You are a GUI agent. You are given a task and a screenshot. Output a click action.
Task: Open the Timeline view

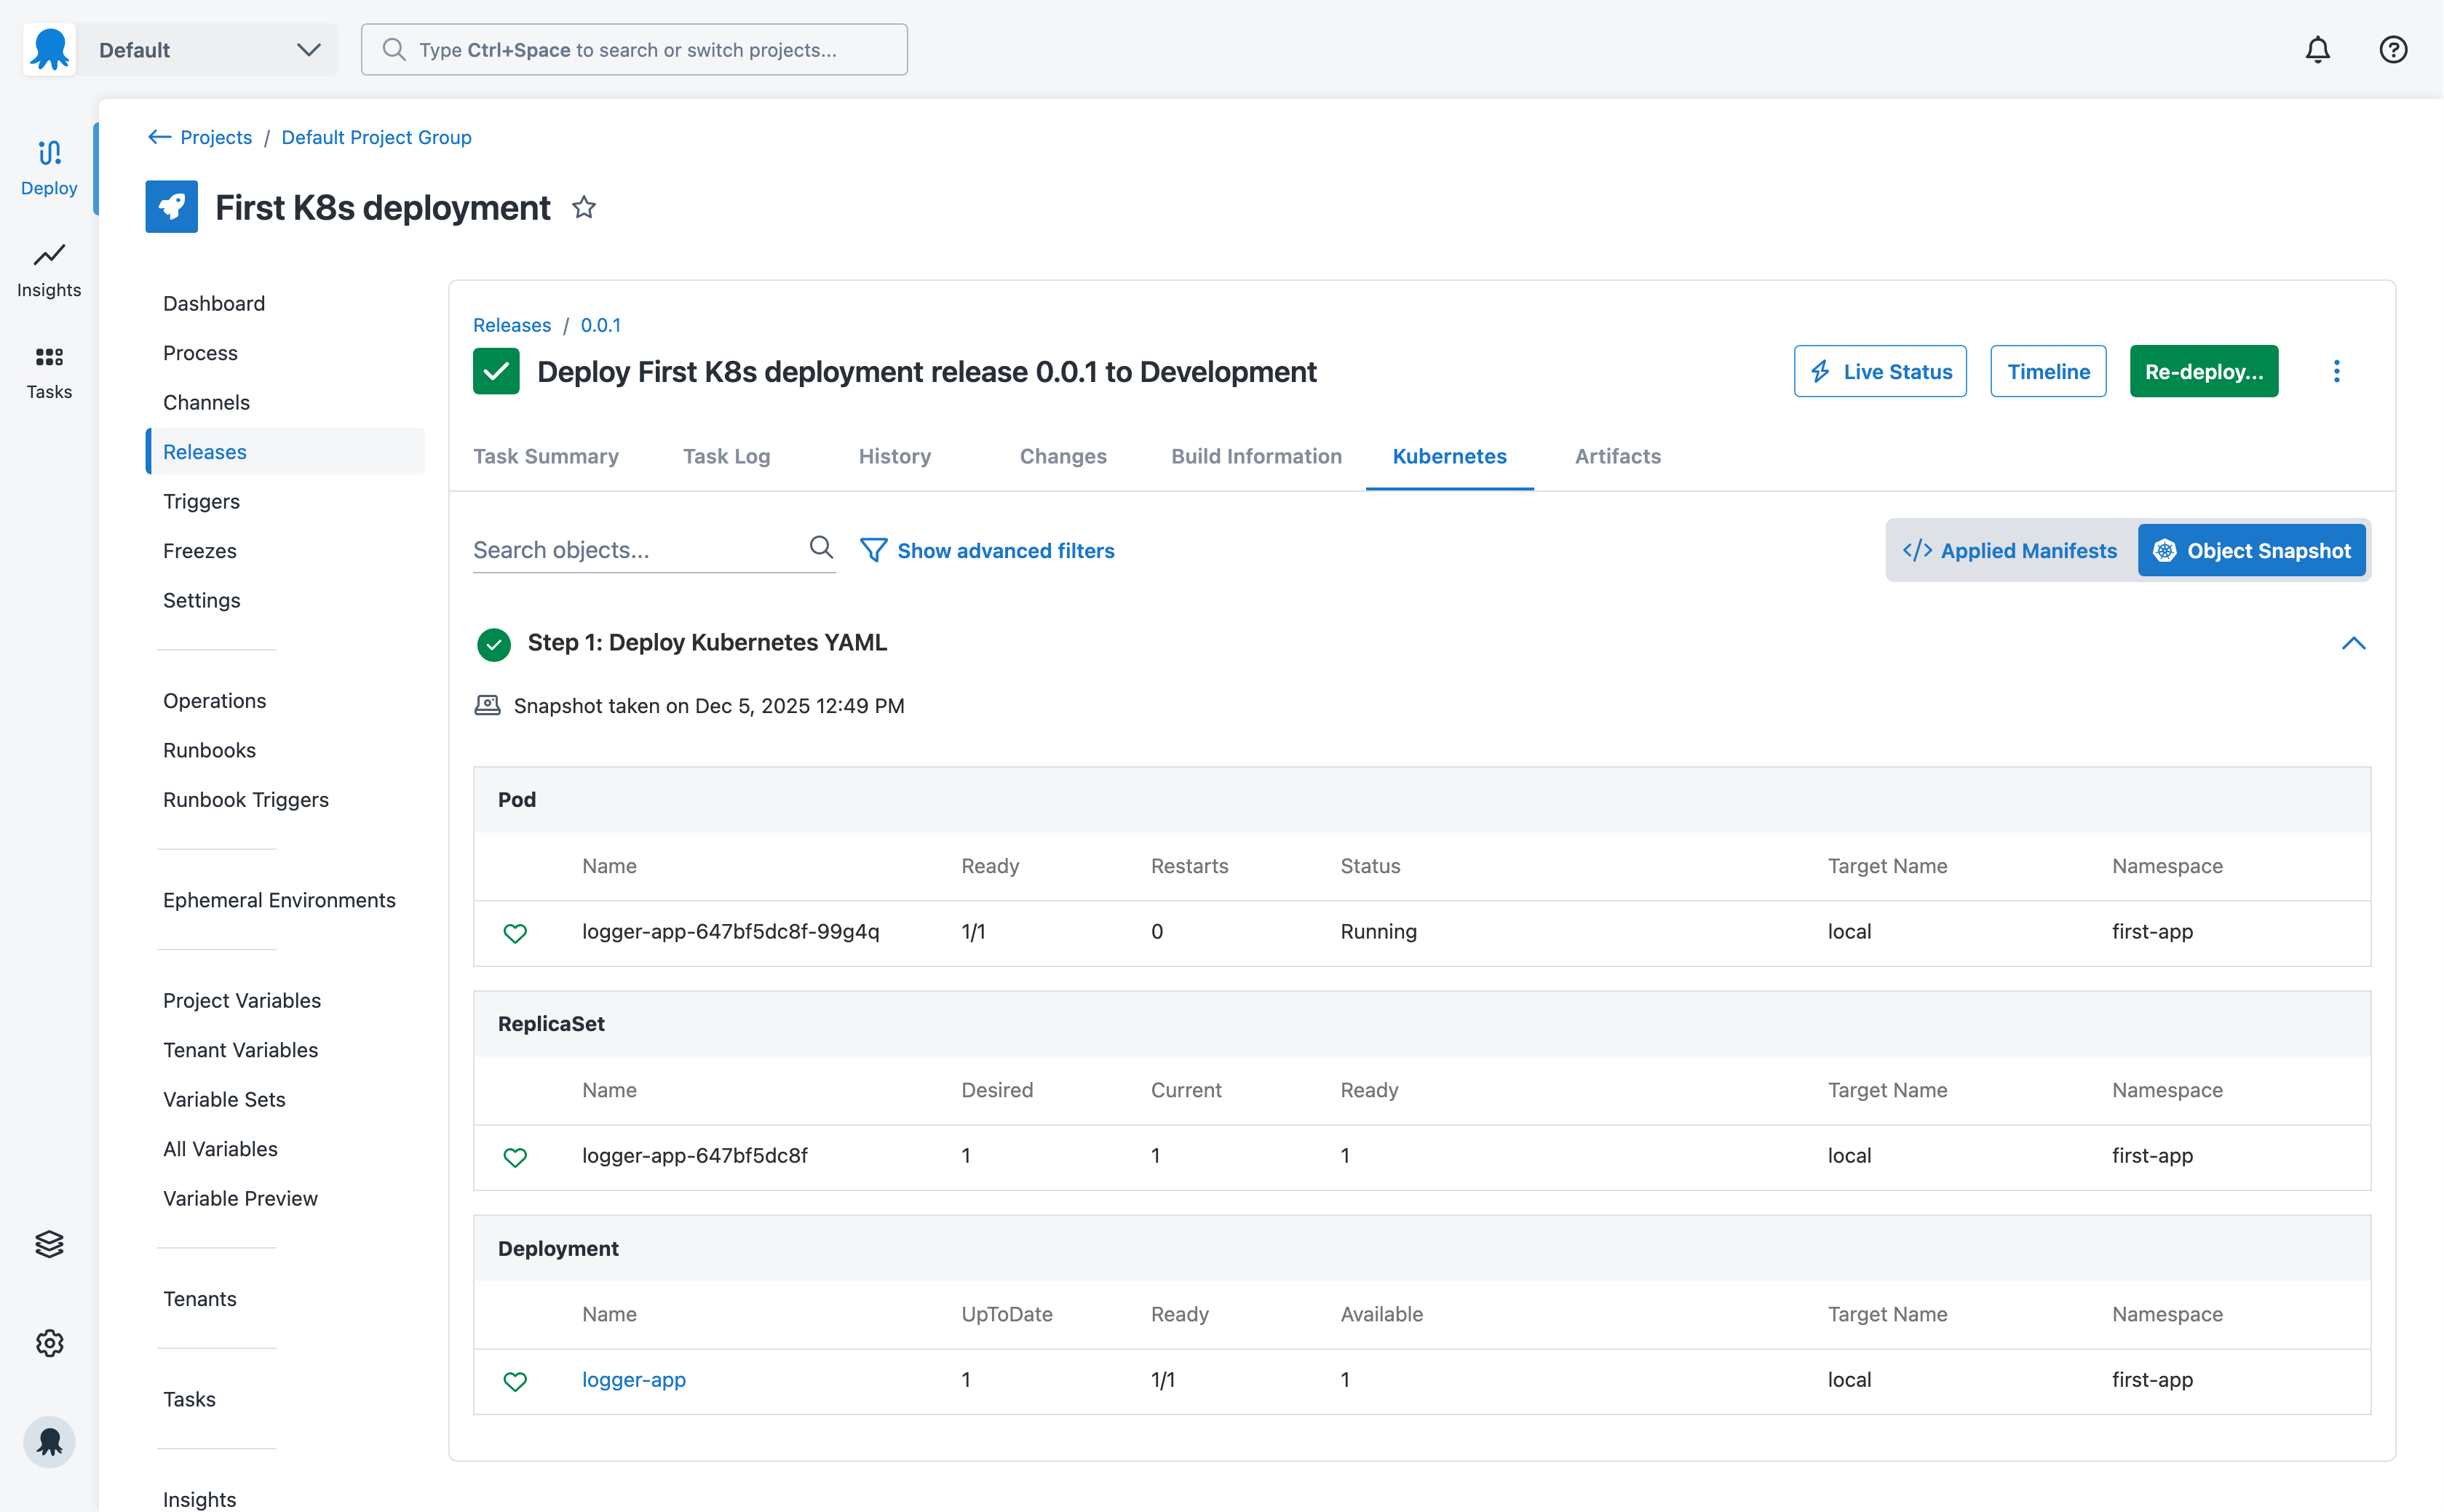pyautogui.click(x=2048, y=371)
